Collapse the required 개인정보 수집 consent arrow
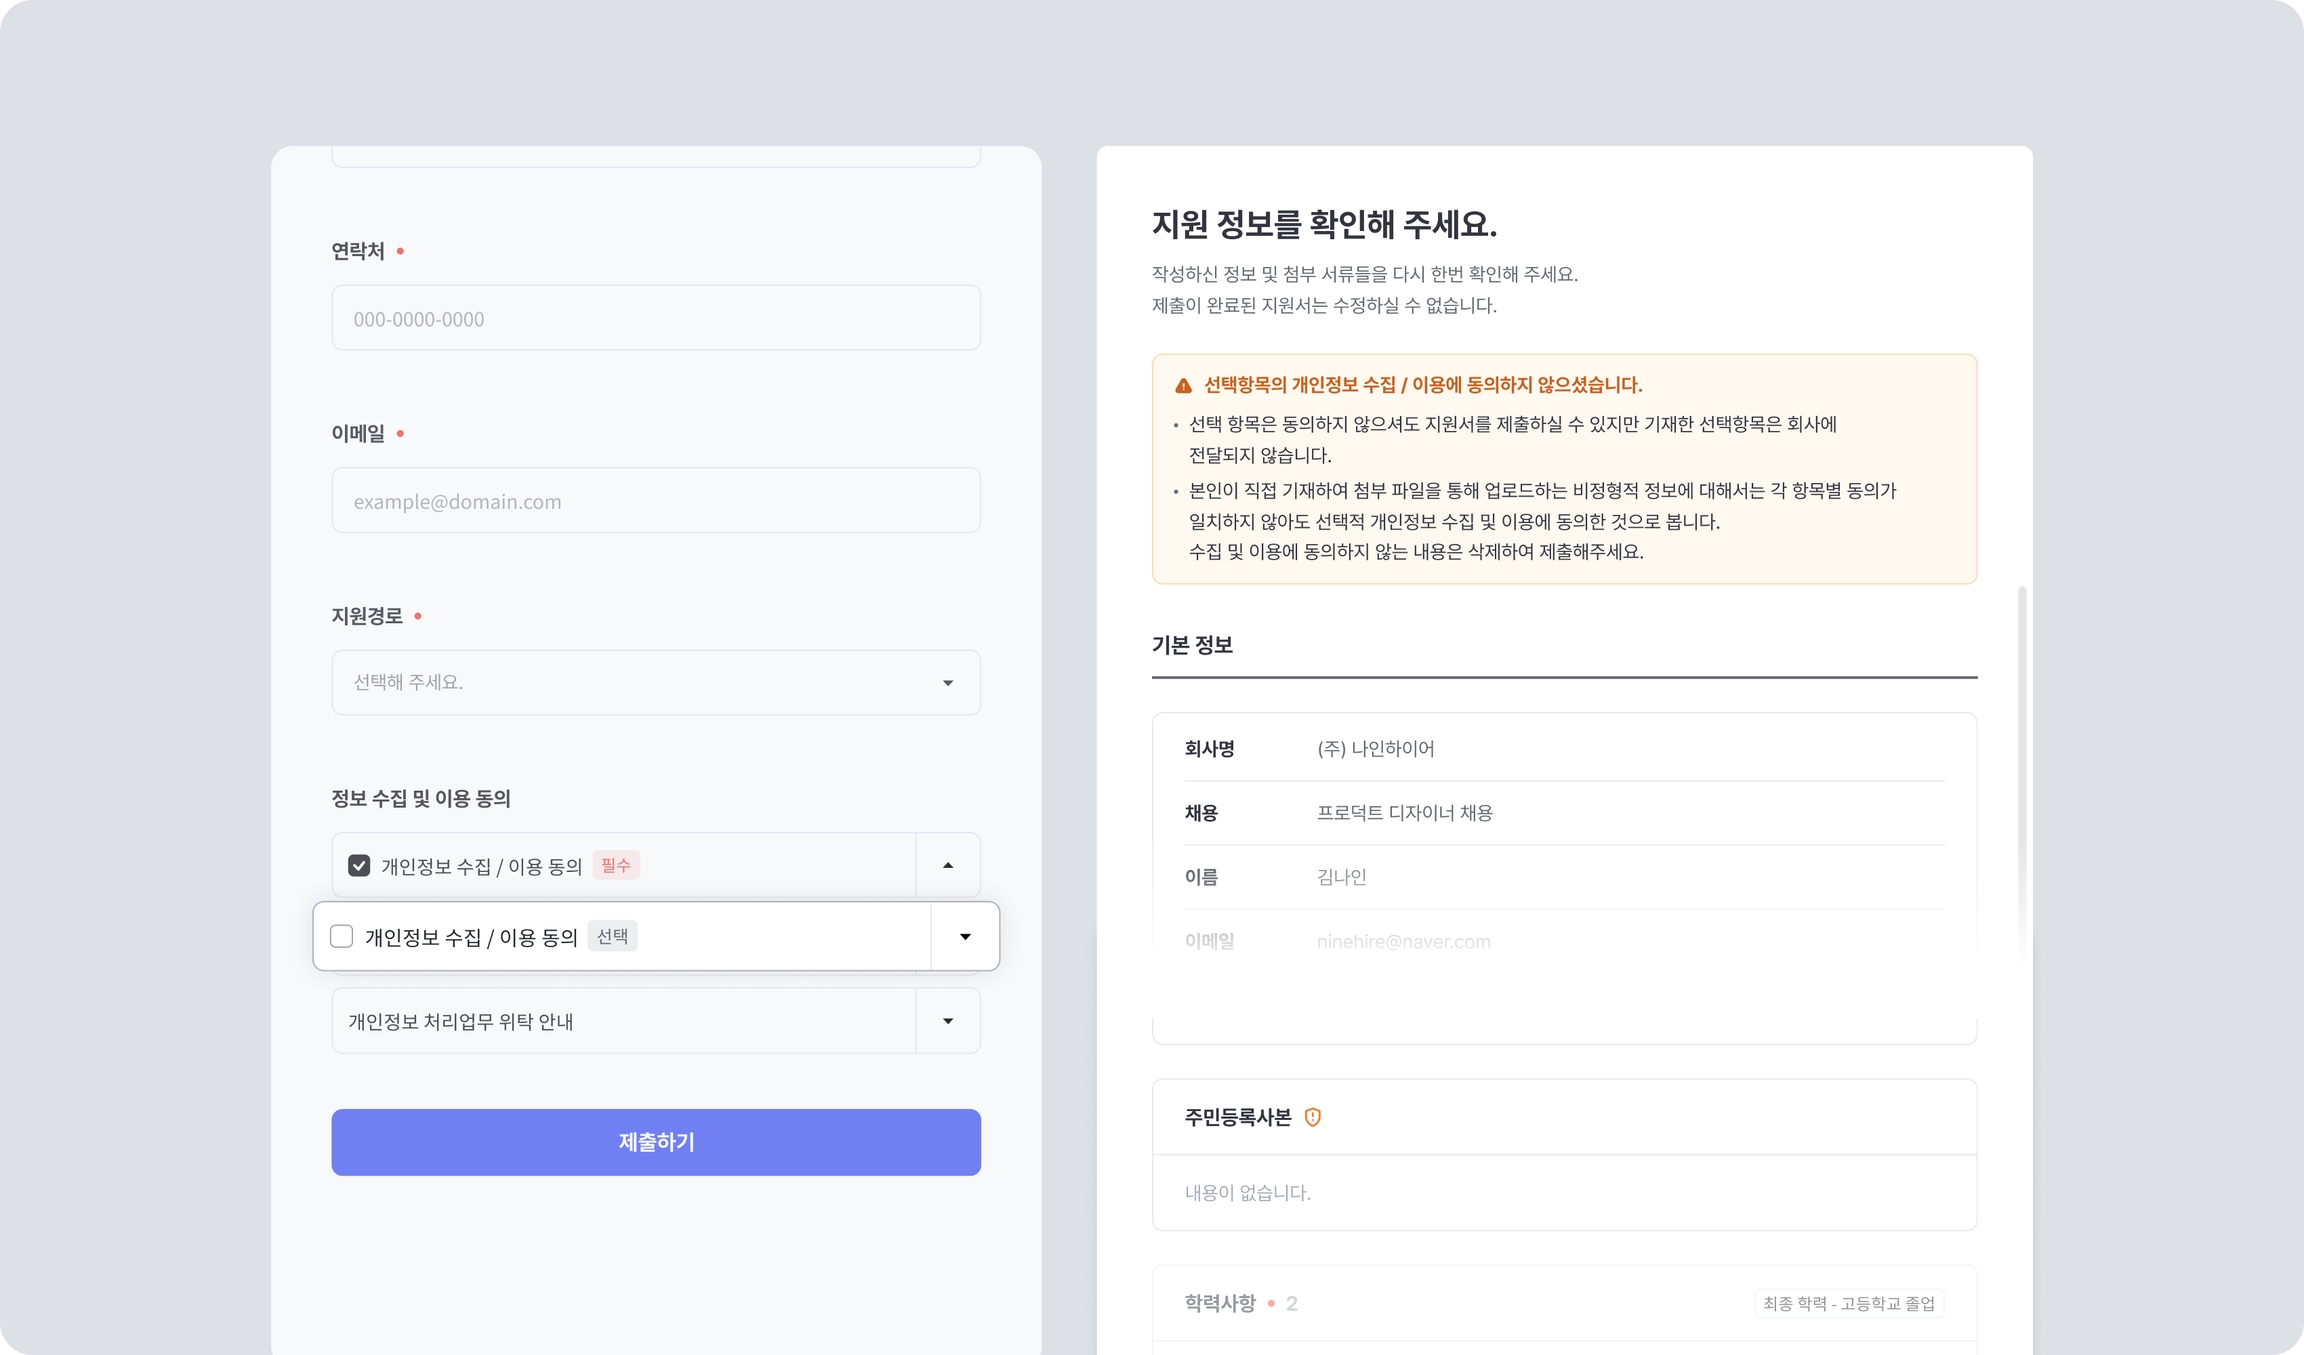The width and height of the screenshot is (2304, 1355). tap(948, 865)
